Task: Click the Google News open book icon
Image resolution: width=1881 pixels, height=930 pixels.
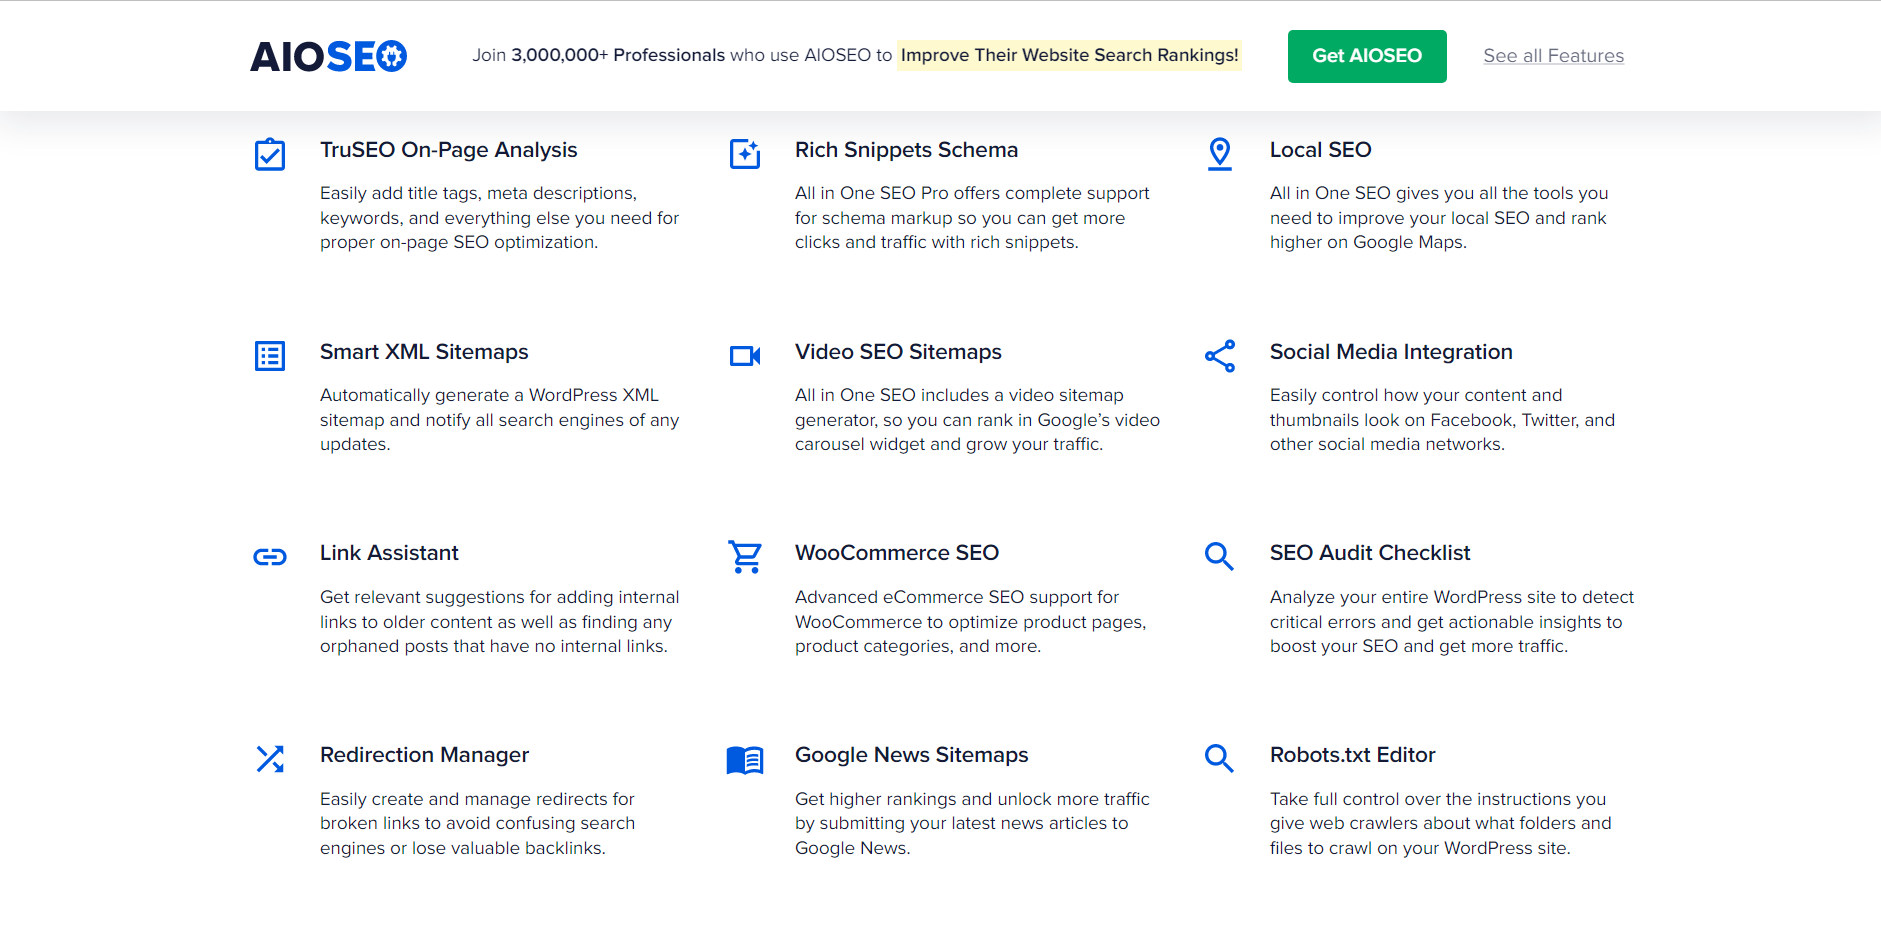Action: point(745,760)
